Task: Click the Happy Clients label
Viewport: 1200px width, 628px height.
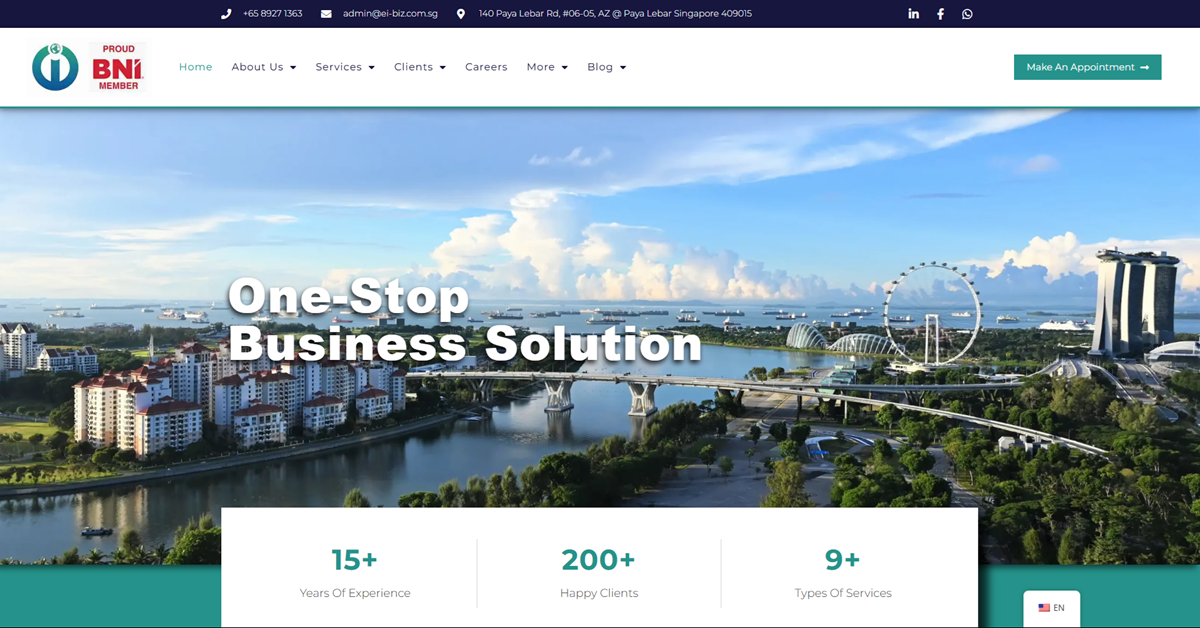Action: point(599,593)
